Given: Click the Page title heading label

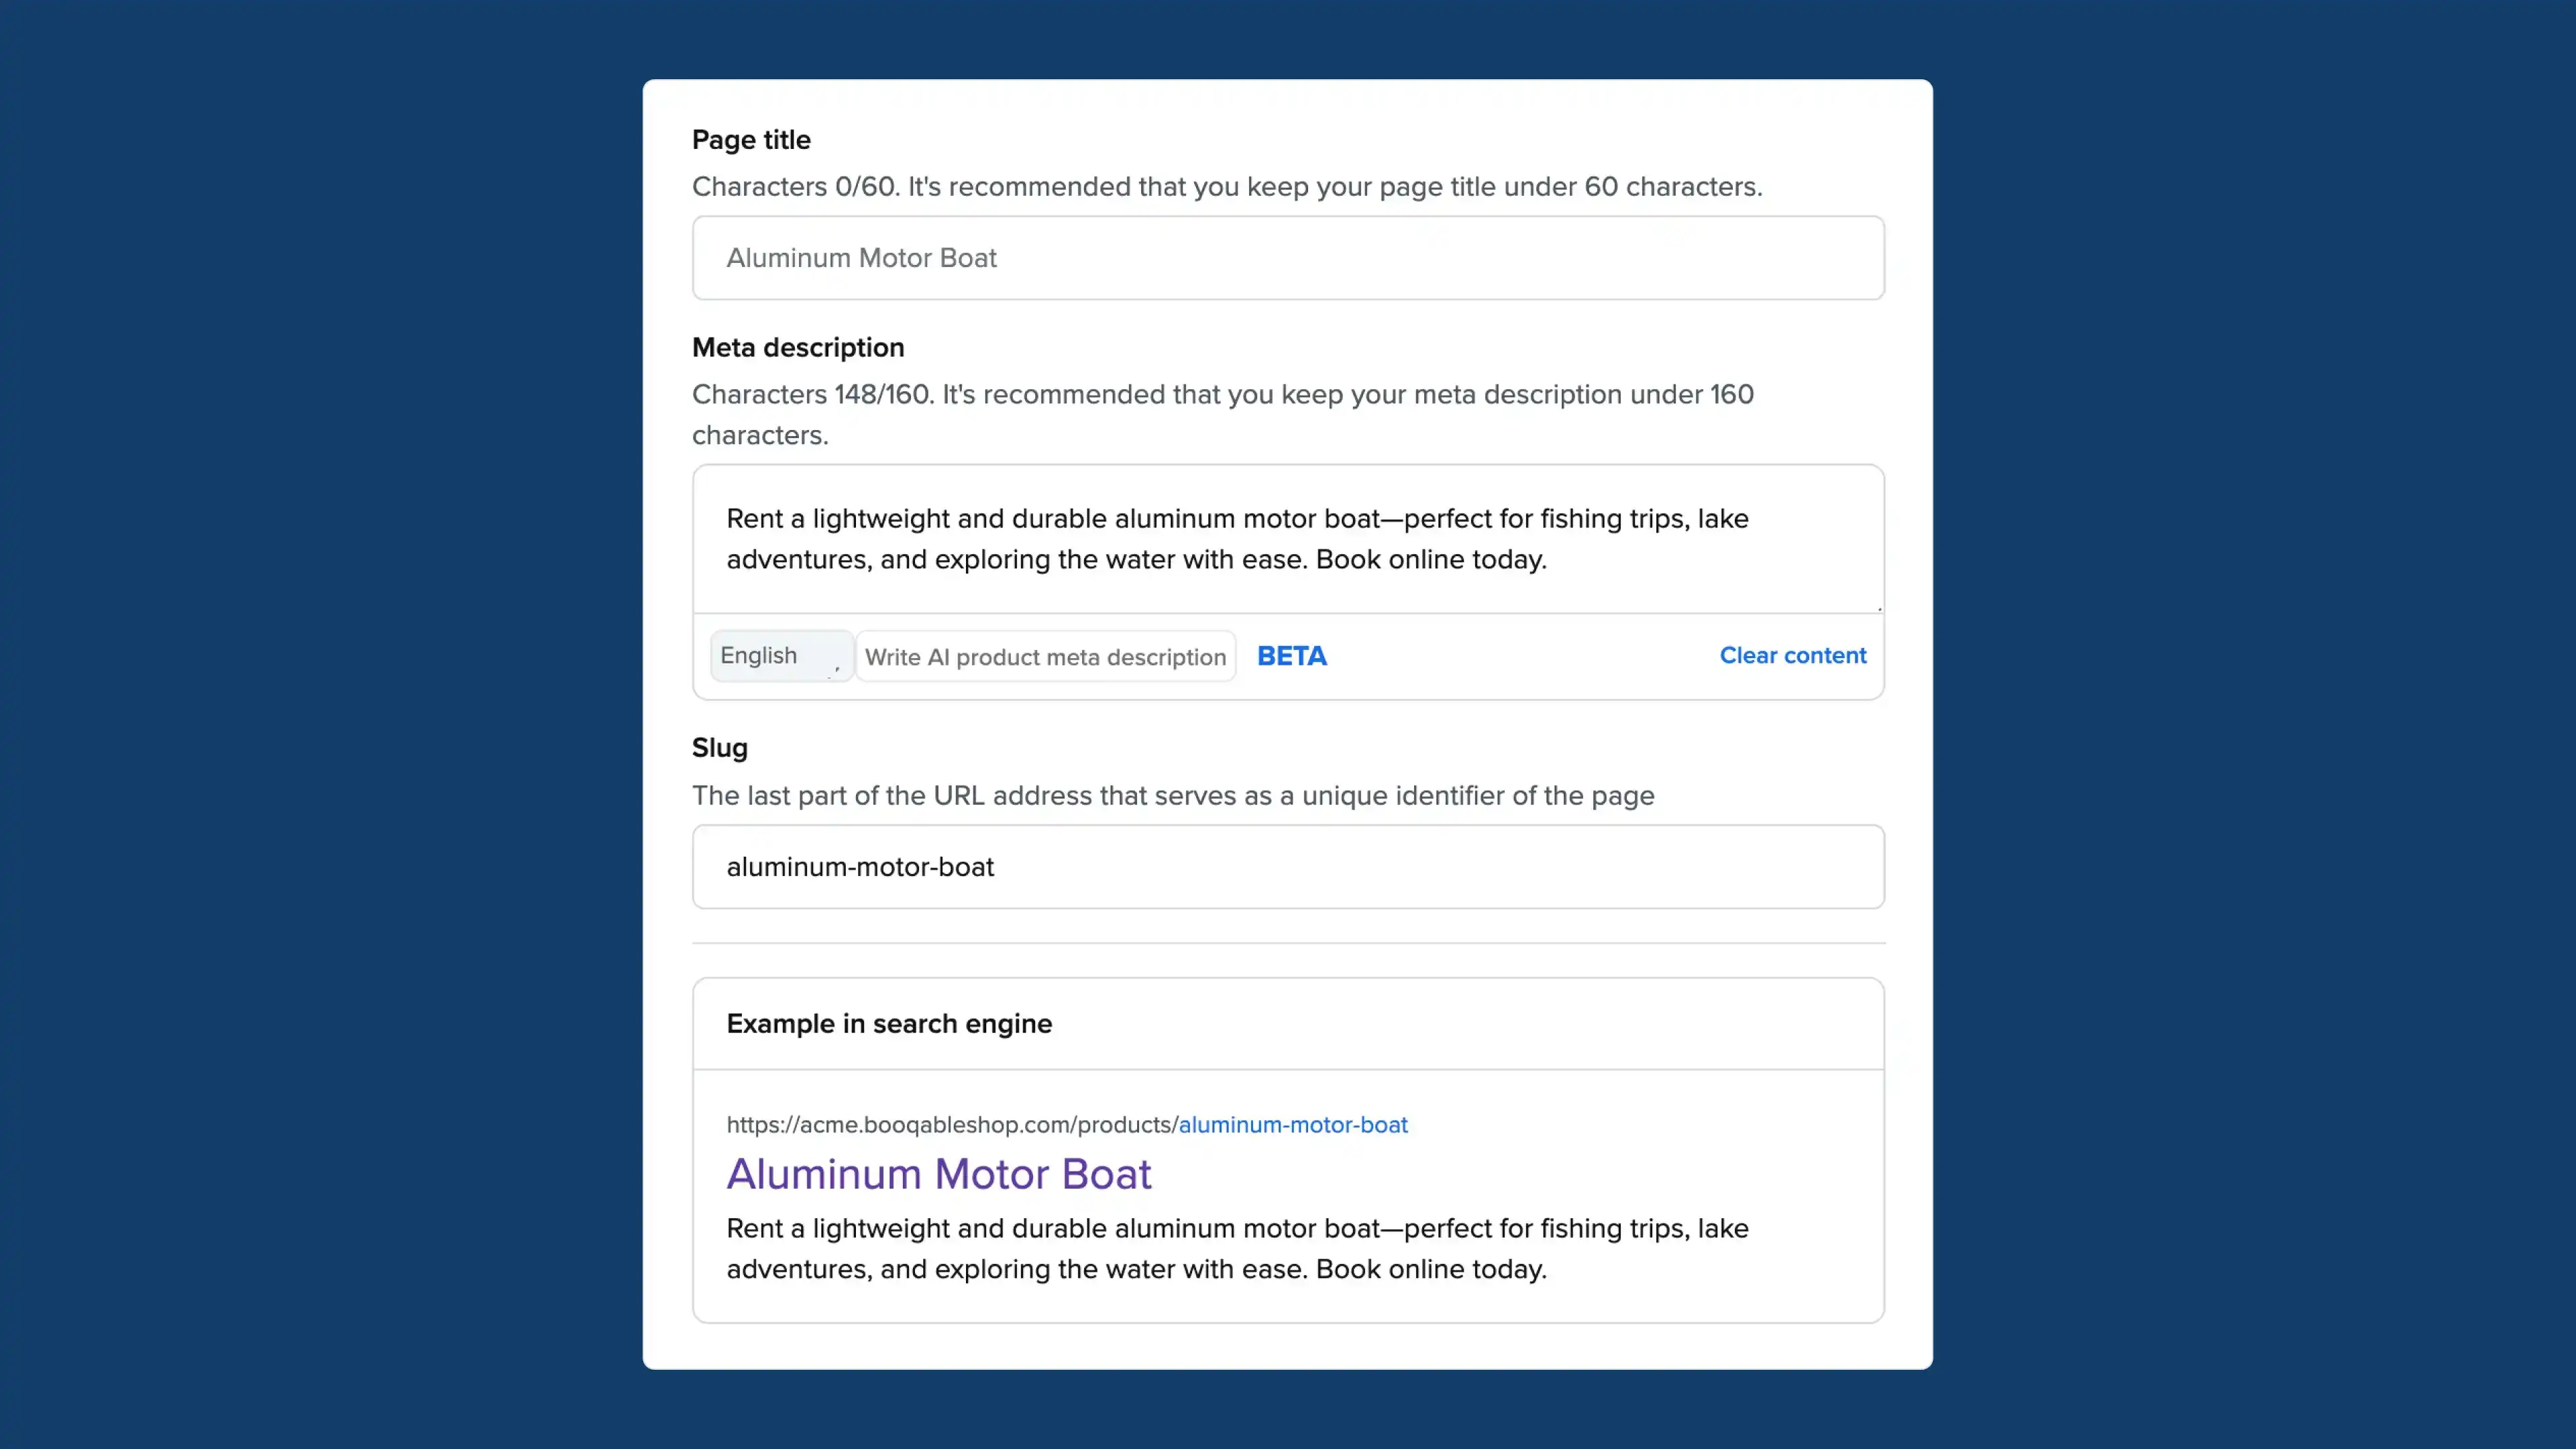Looking at the screenshot, I should (751, 139).
